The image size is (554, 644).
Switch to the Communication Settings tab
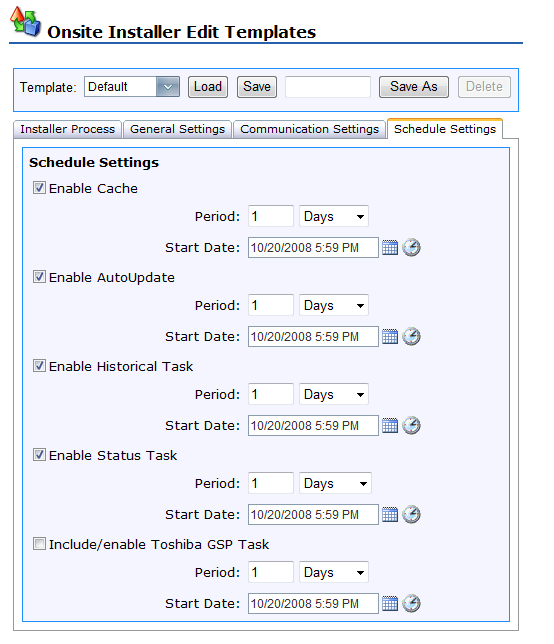[310, 129]
